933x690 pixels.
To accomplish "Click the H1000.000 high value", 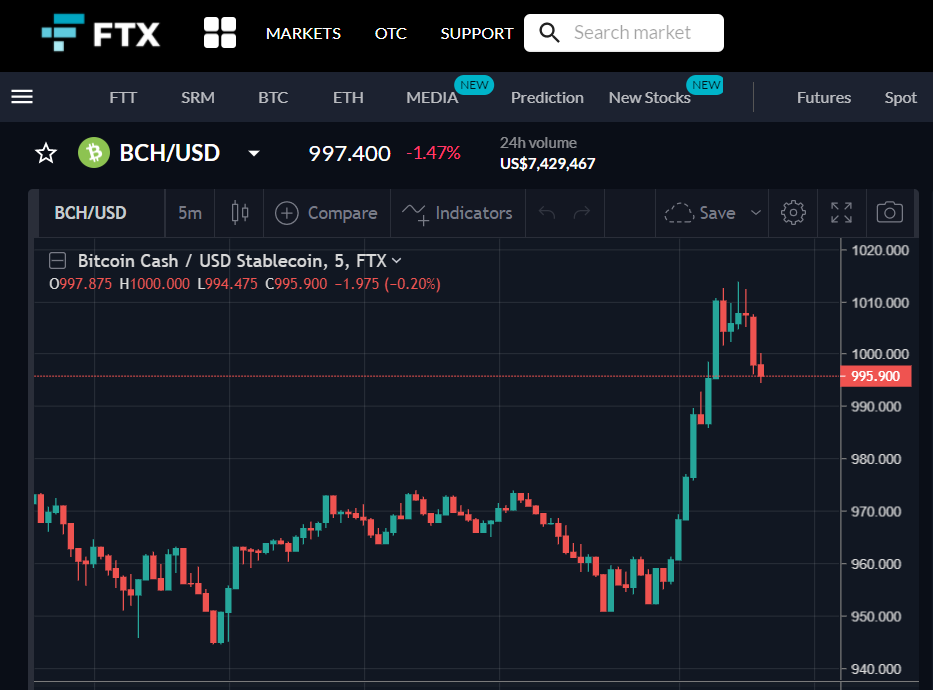I will pyautogui.click(x=155, y=284).
